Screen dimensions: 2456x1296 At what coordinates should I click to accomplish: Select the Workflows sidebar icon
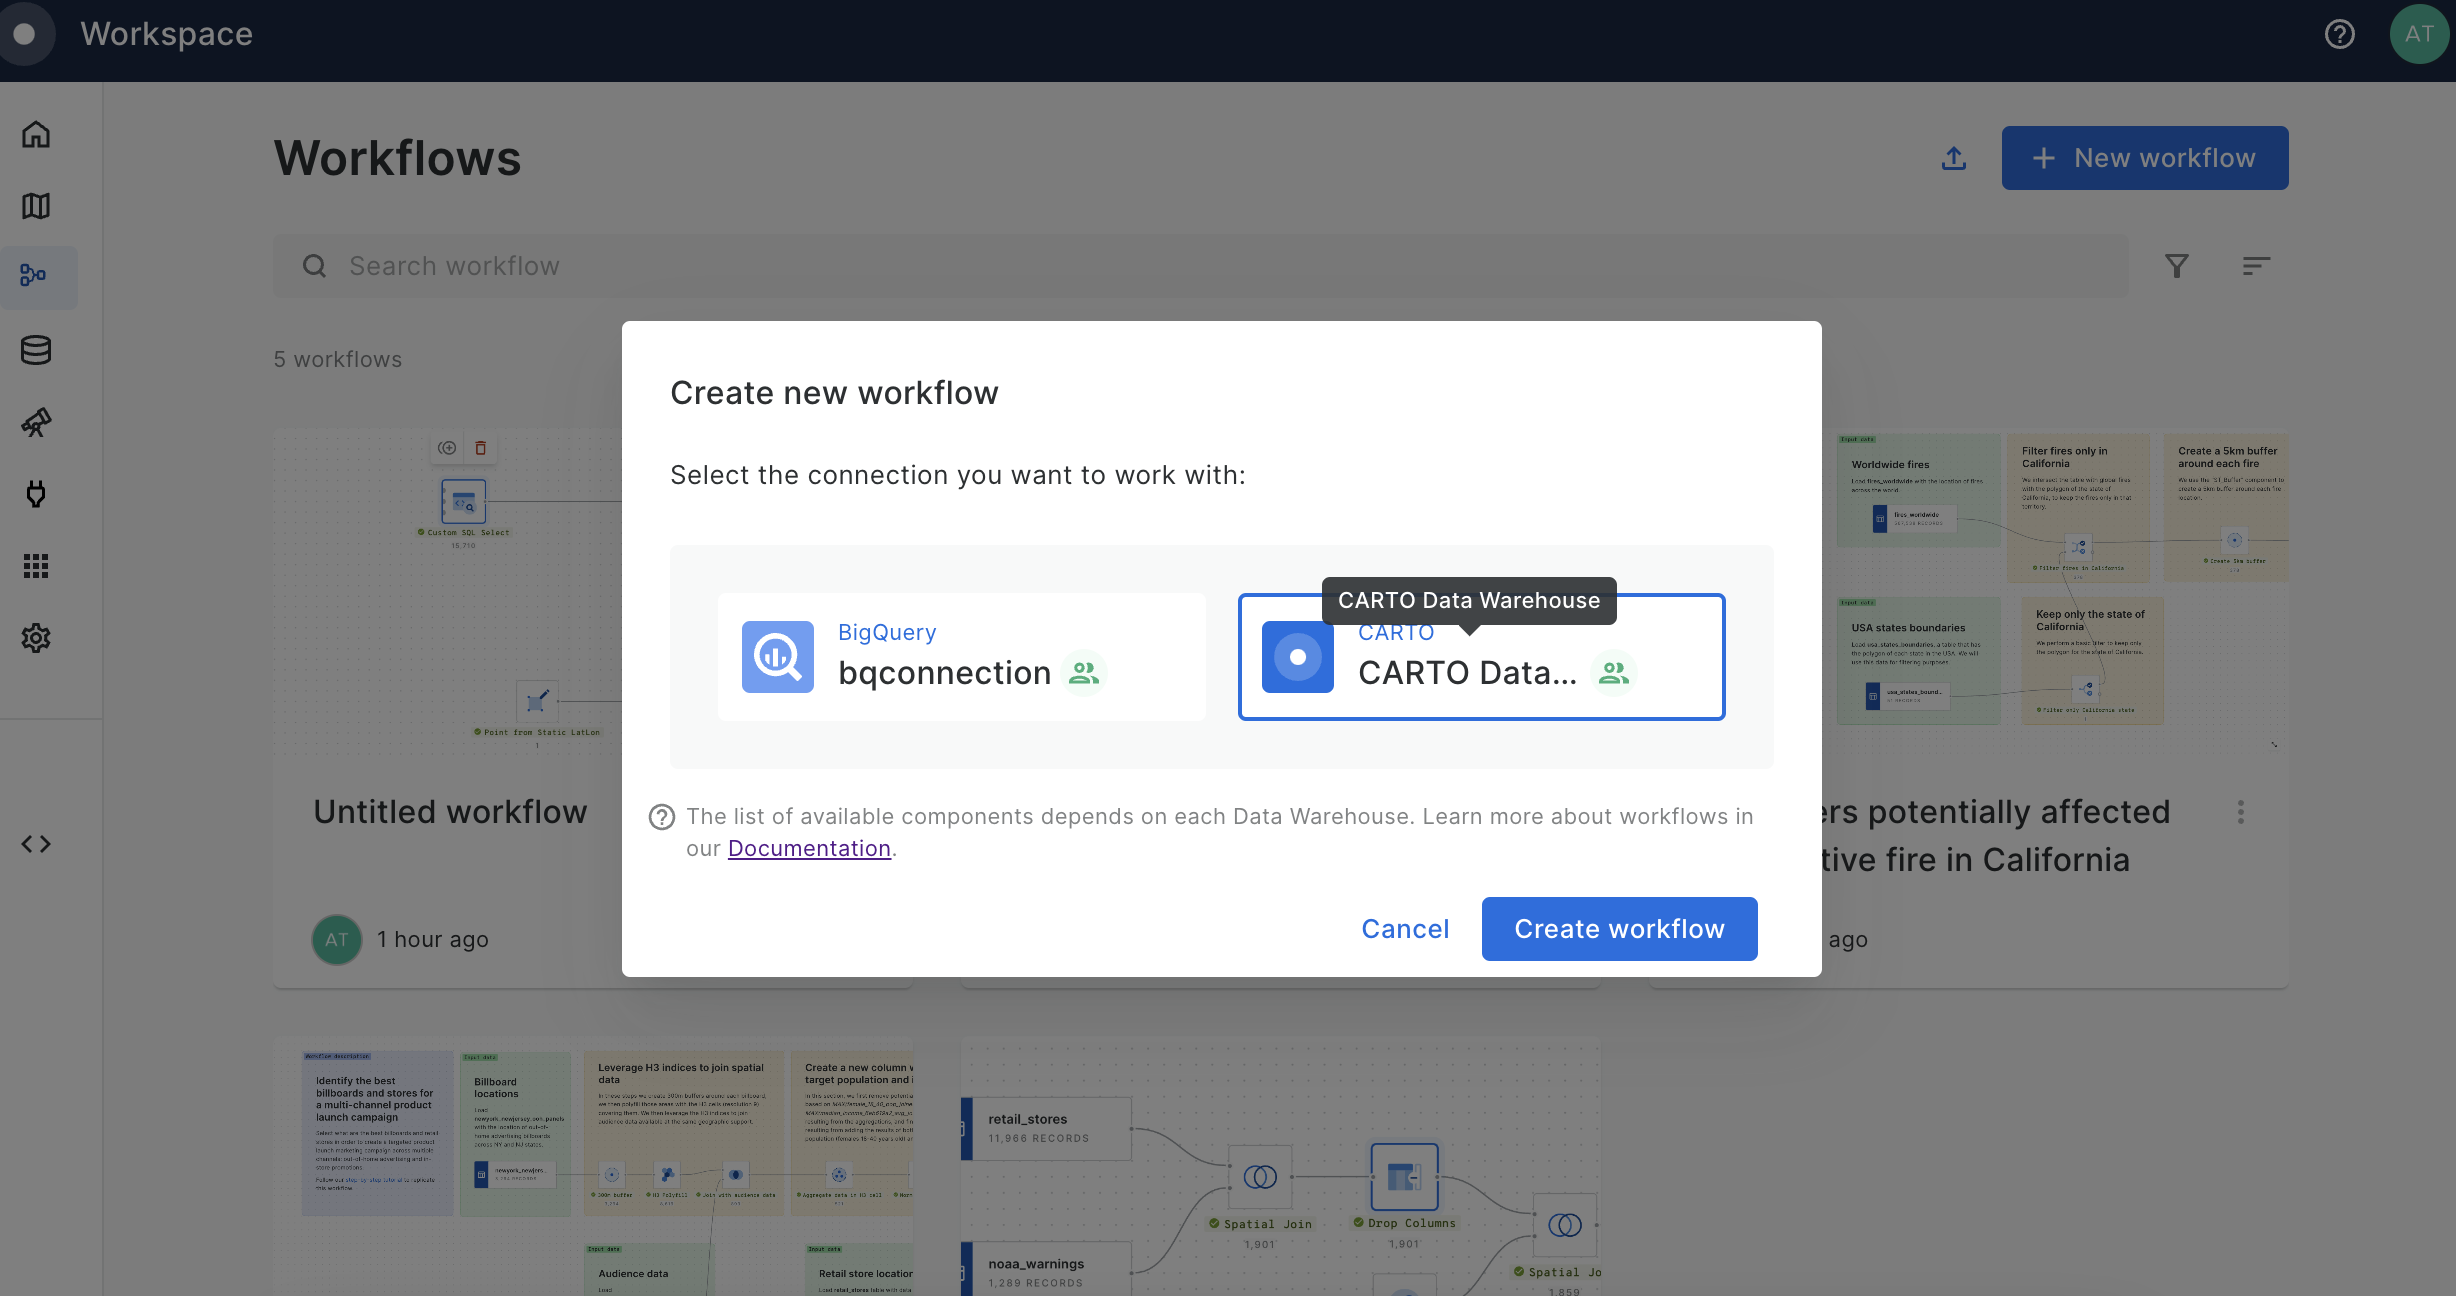pos(36,276)
